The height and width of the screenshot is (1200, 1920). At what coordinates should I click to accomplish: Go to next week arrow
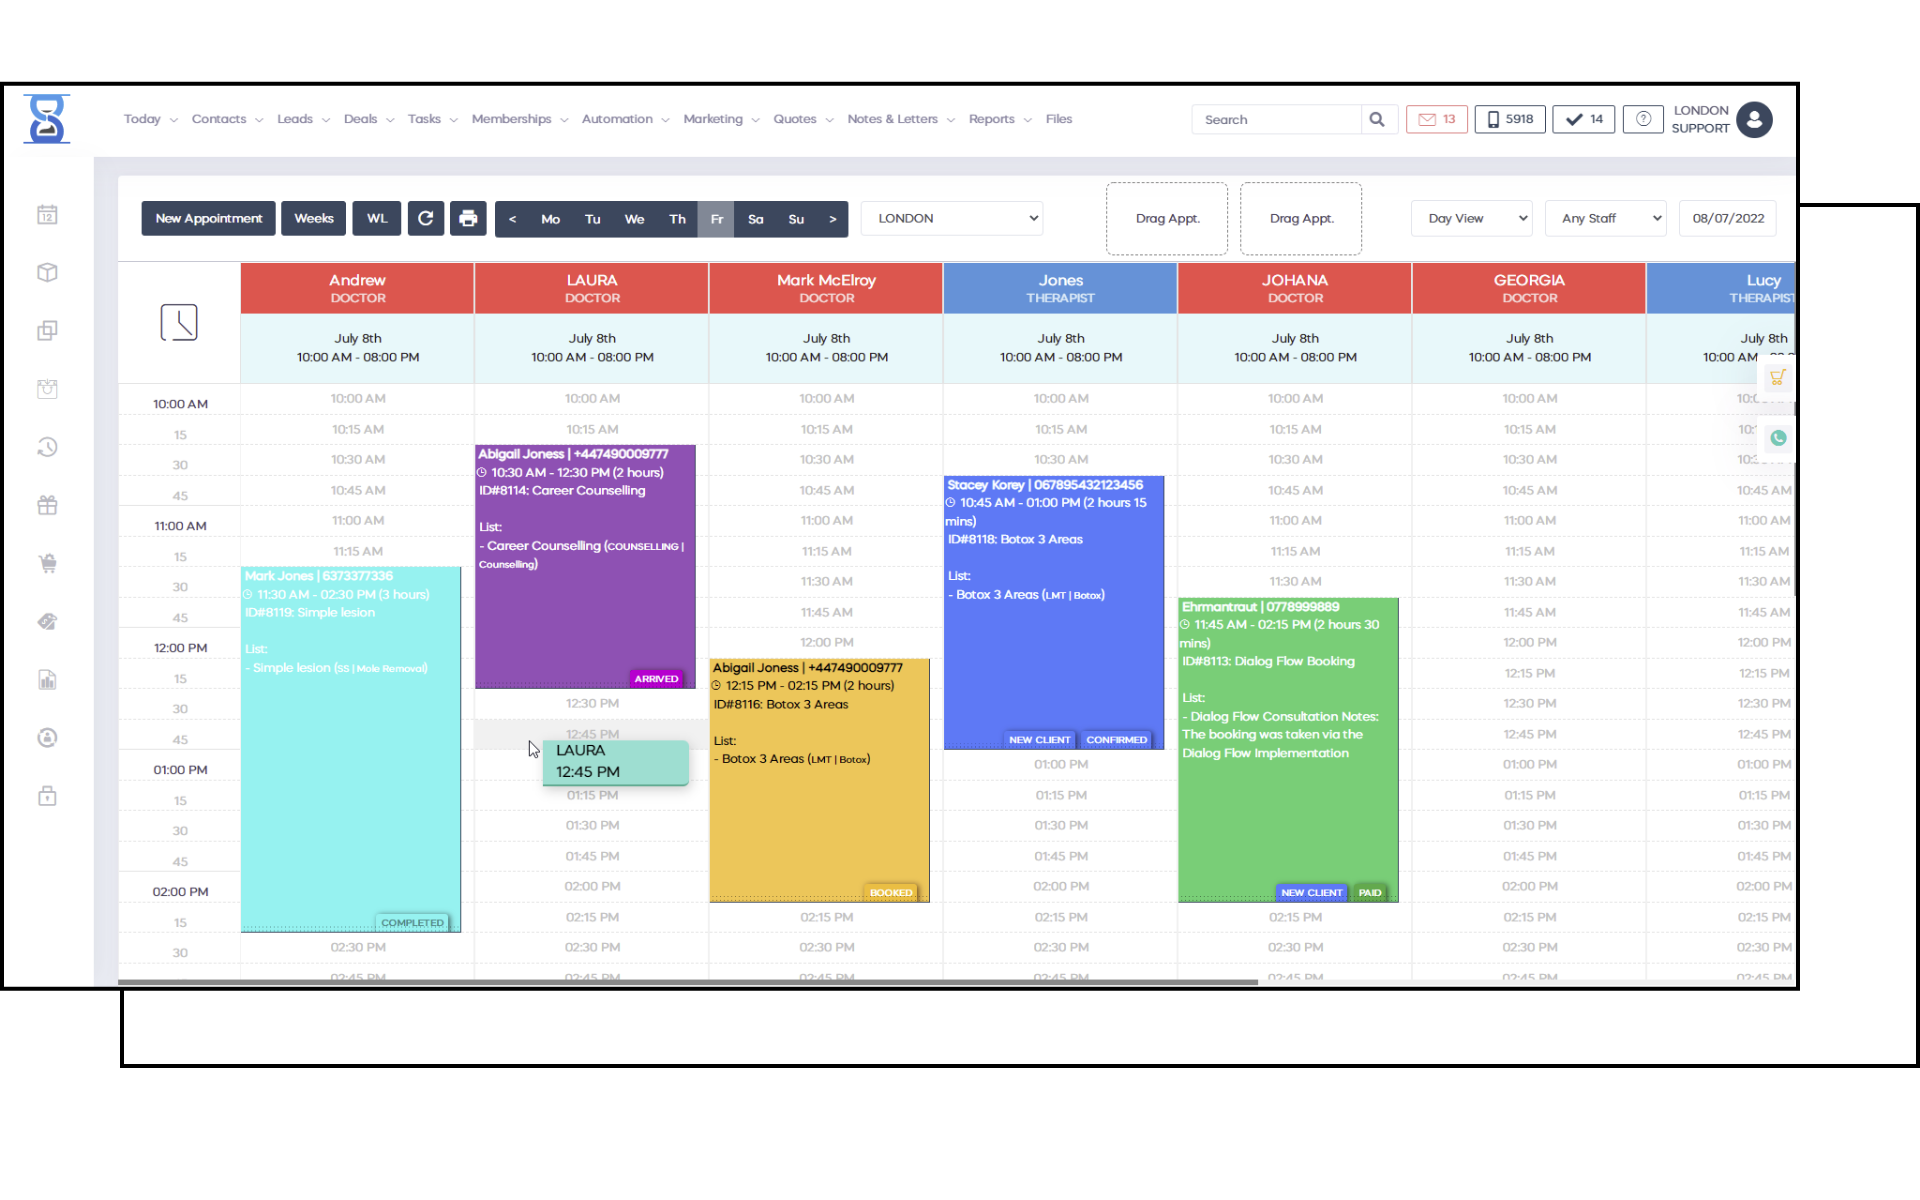[x=832, y=219]
